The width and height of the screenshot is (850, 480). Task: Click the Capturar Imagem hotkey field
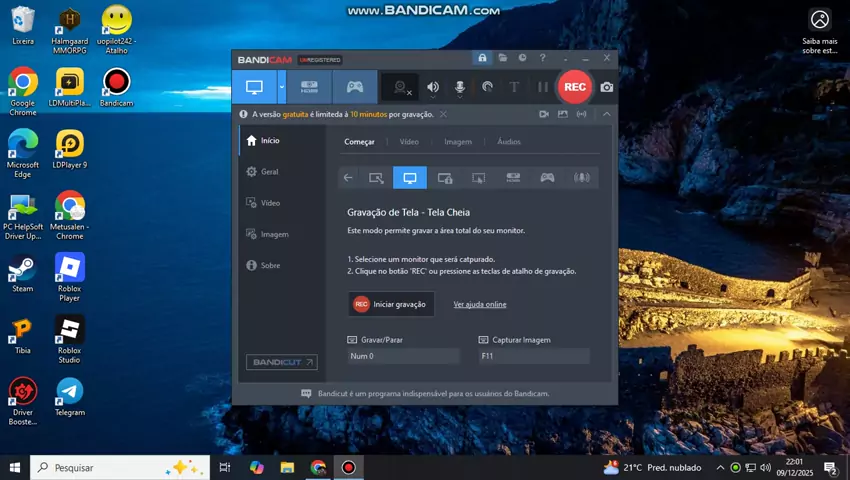tap(534, 356)
